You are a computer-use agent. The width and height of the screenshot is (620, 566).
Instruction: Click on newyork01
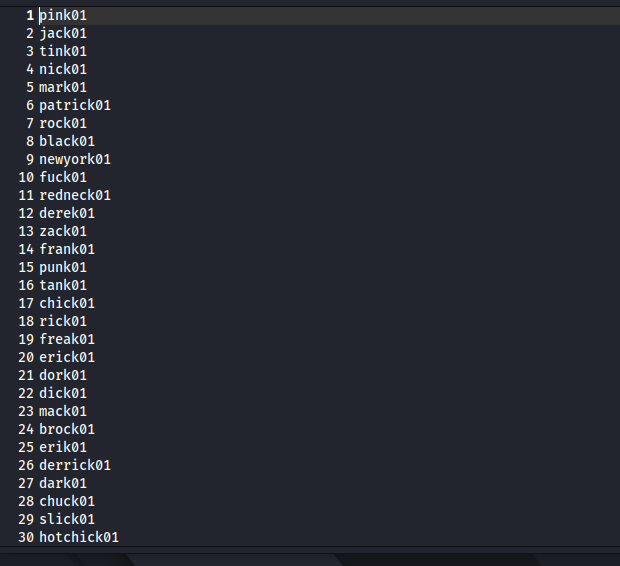click(x=75, y=159)
